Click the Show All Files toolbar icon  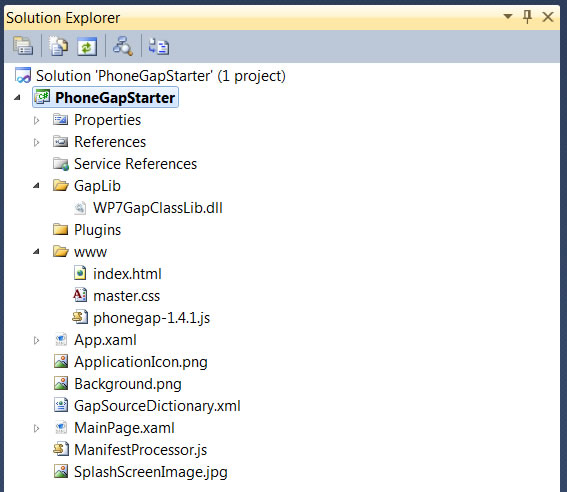tap(58, 46)
